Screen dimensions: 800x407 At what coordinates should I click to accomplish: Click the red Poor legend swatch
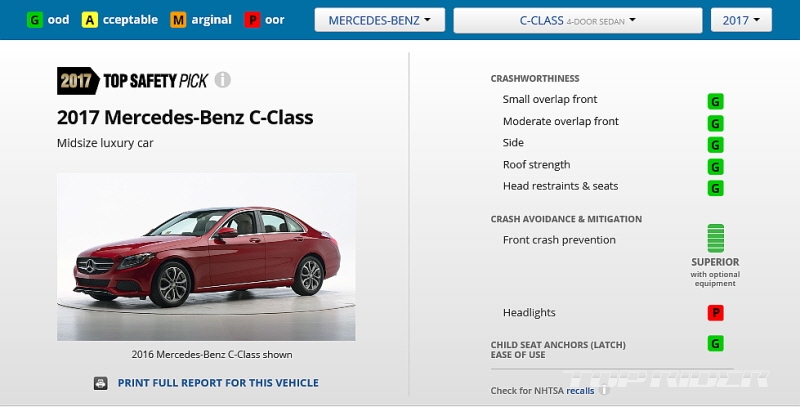252,20
